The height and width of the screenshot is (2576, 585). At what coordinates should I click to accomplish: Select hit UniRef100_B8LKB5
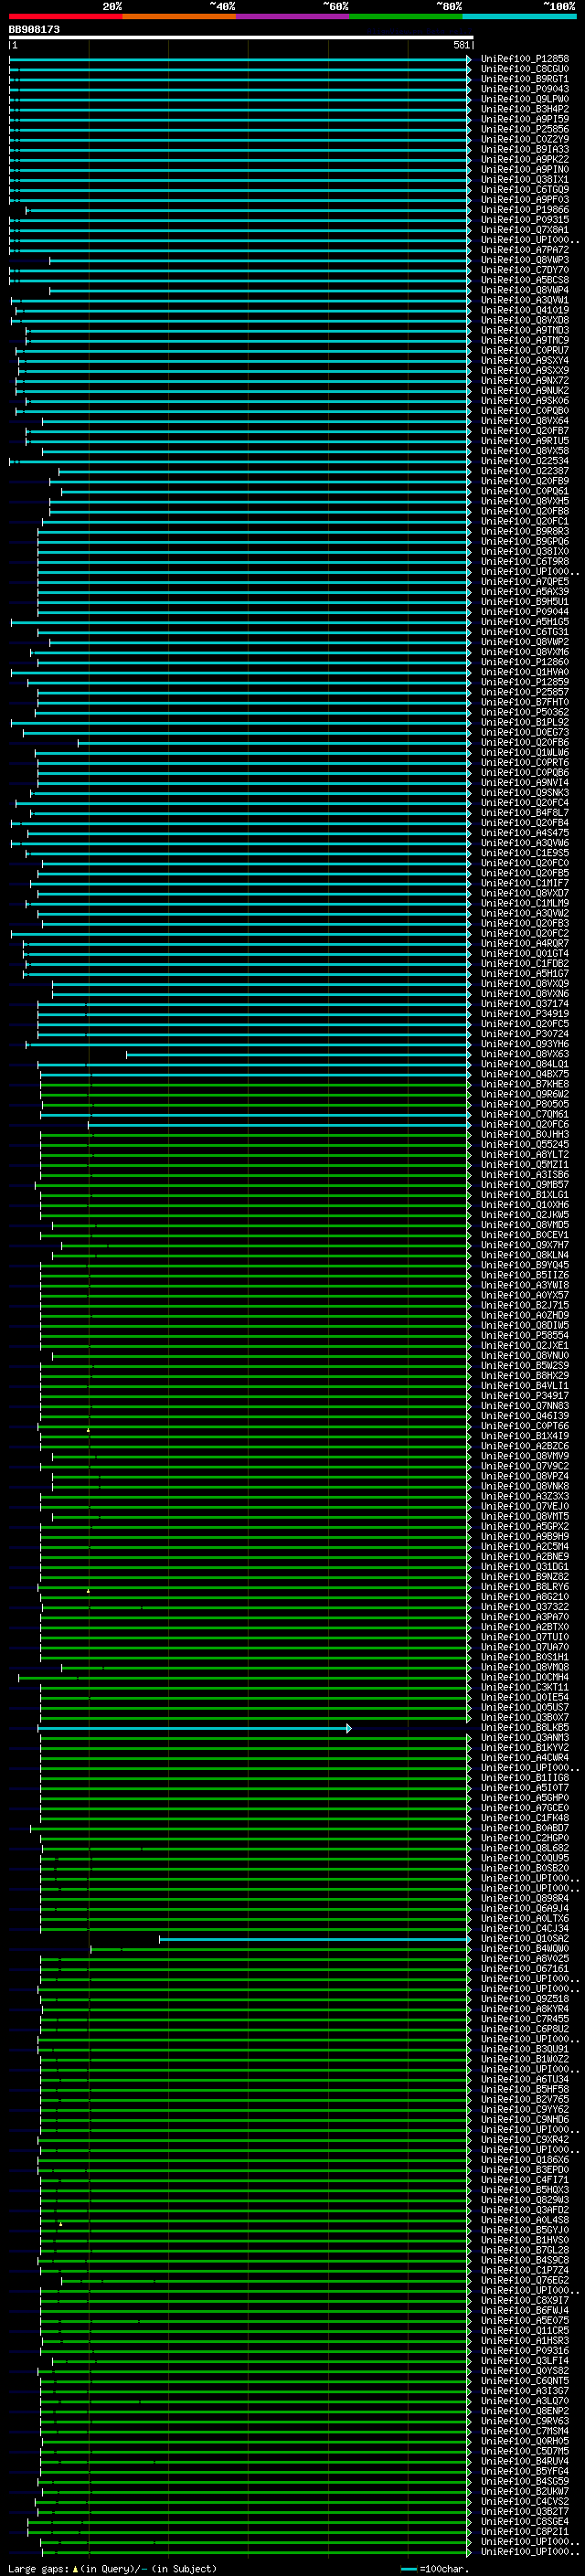pos(525,1727)
